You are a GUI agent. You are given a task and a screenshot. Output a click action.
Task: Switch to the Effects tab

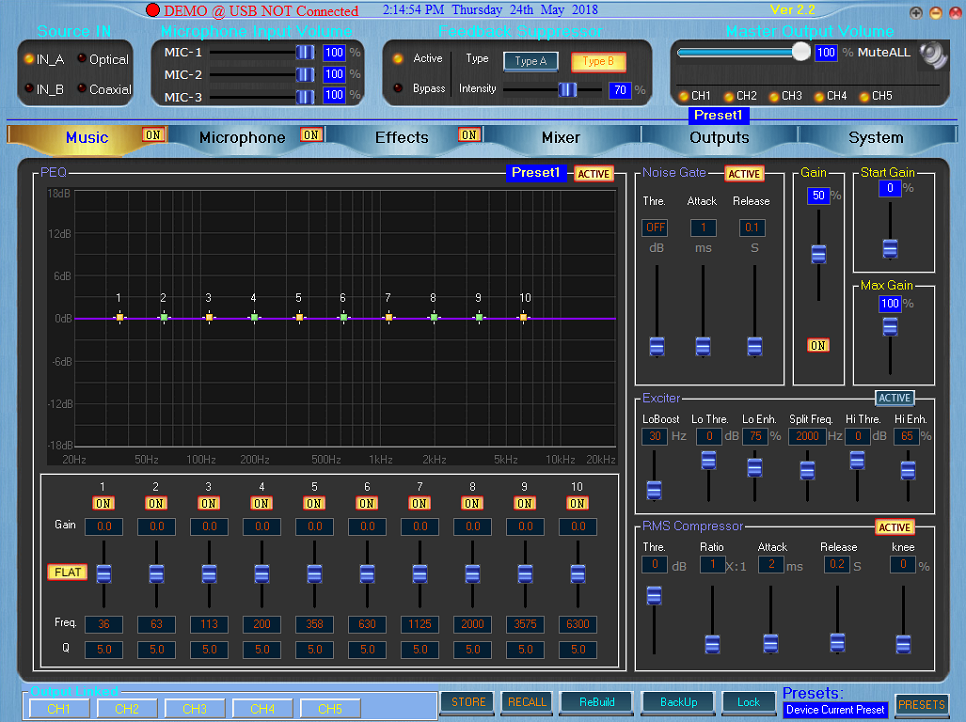click(402, 137)
